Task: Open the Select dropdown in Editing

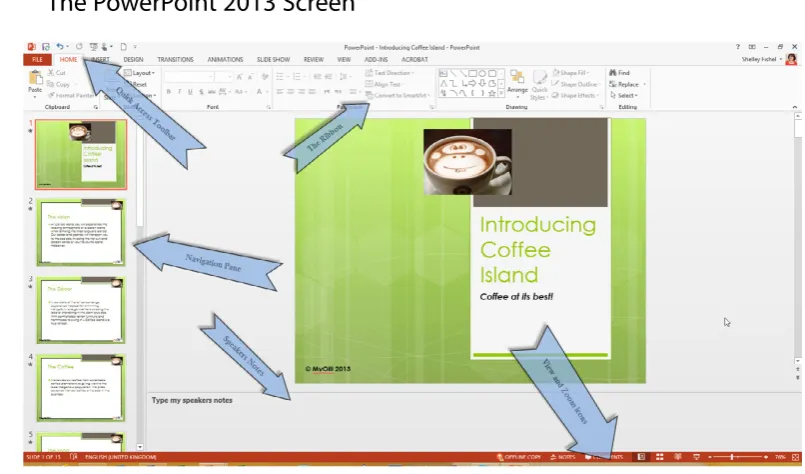Action: click(624, 96)
